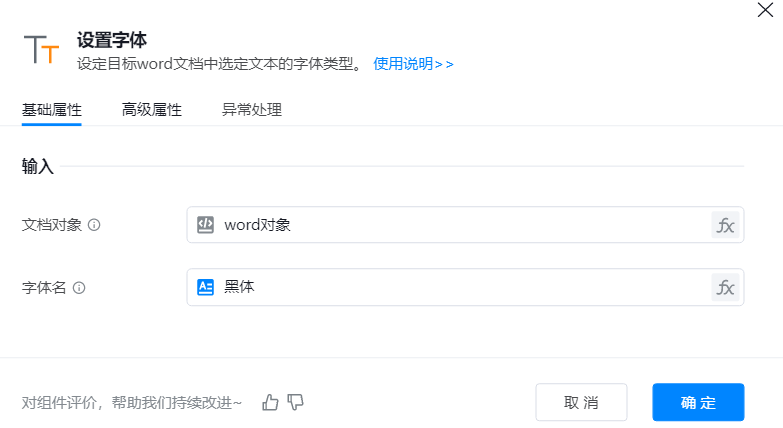Click the code icon in word对象 field
The height and width of the screenshot is (428, 783).
205,225
